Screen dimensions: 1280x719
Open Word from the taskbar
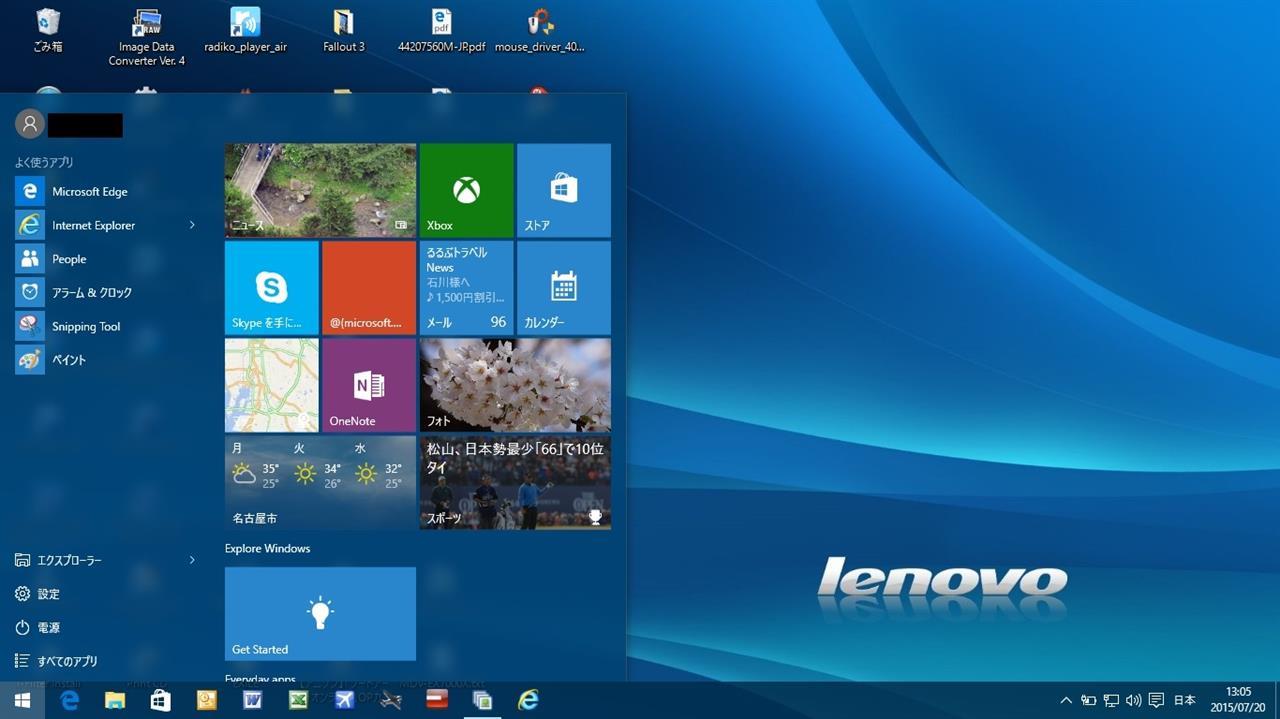pos(253,701)
